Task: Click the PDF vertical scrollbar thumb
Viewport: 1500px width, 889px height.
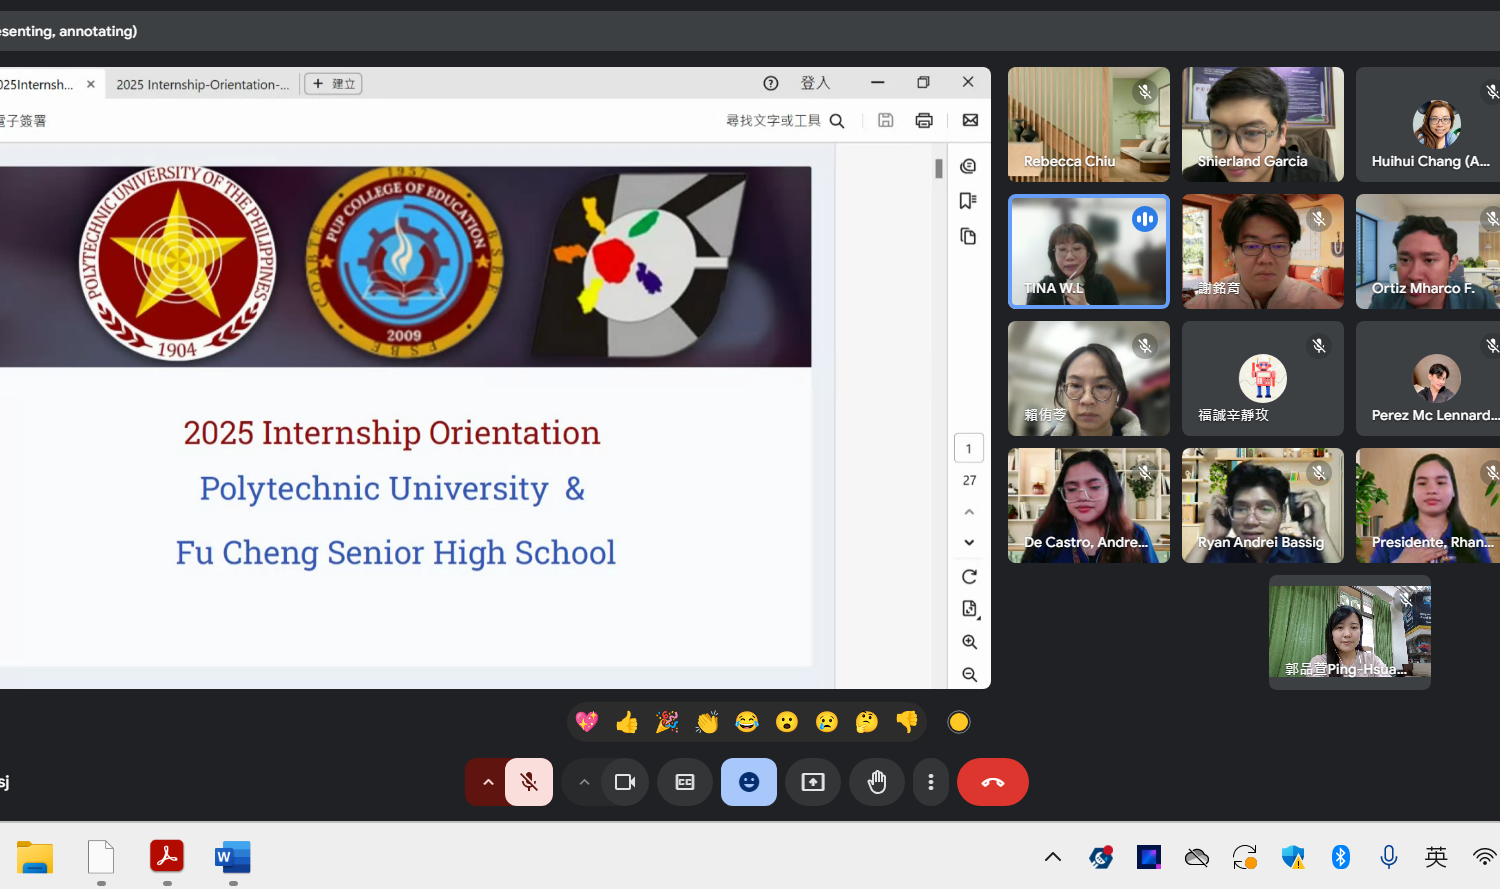Action: (939, 168)
